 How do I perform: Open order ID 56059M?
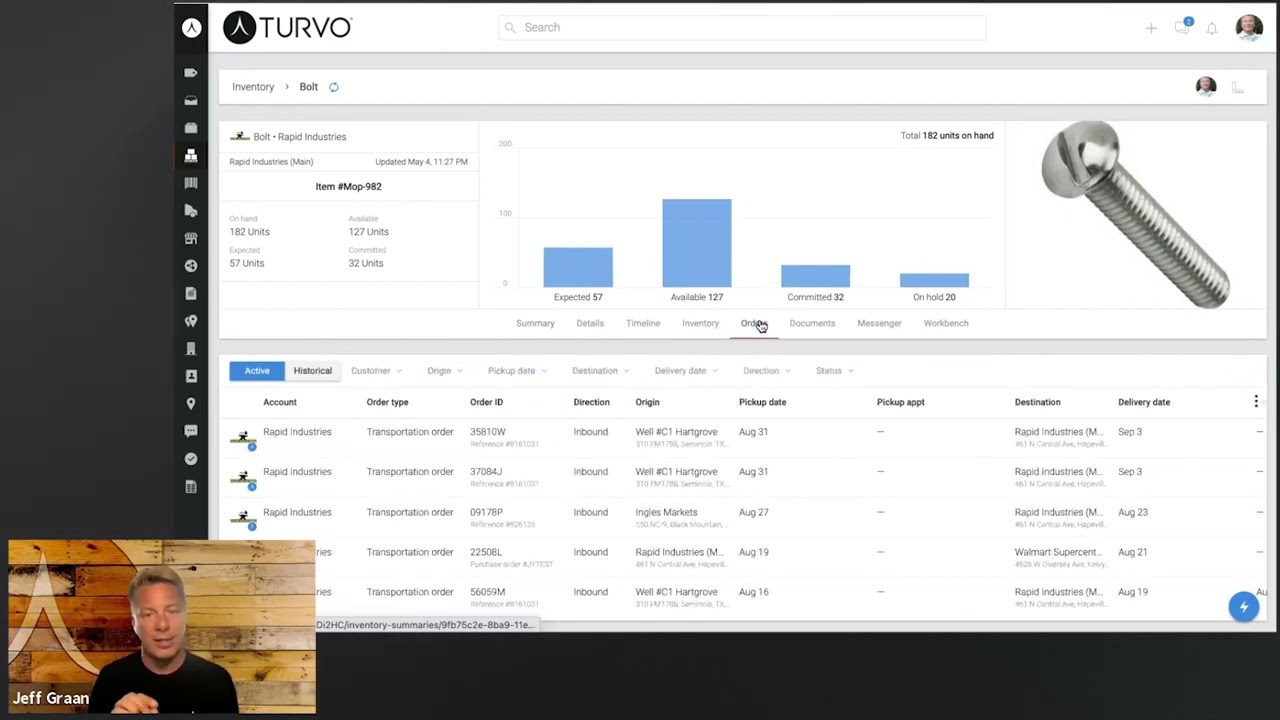[x=488, y=592]
